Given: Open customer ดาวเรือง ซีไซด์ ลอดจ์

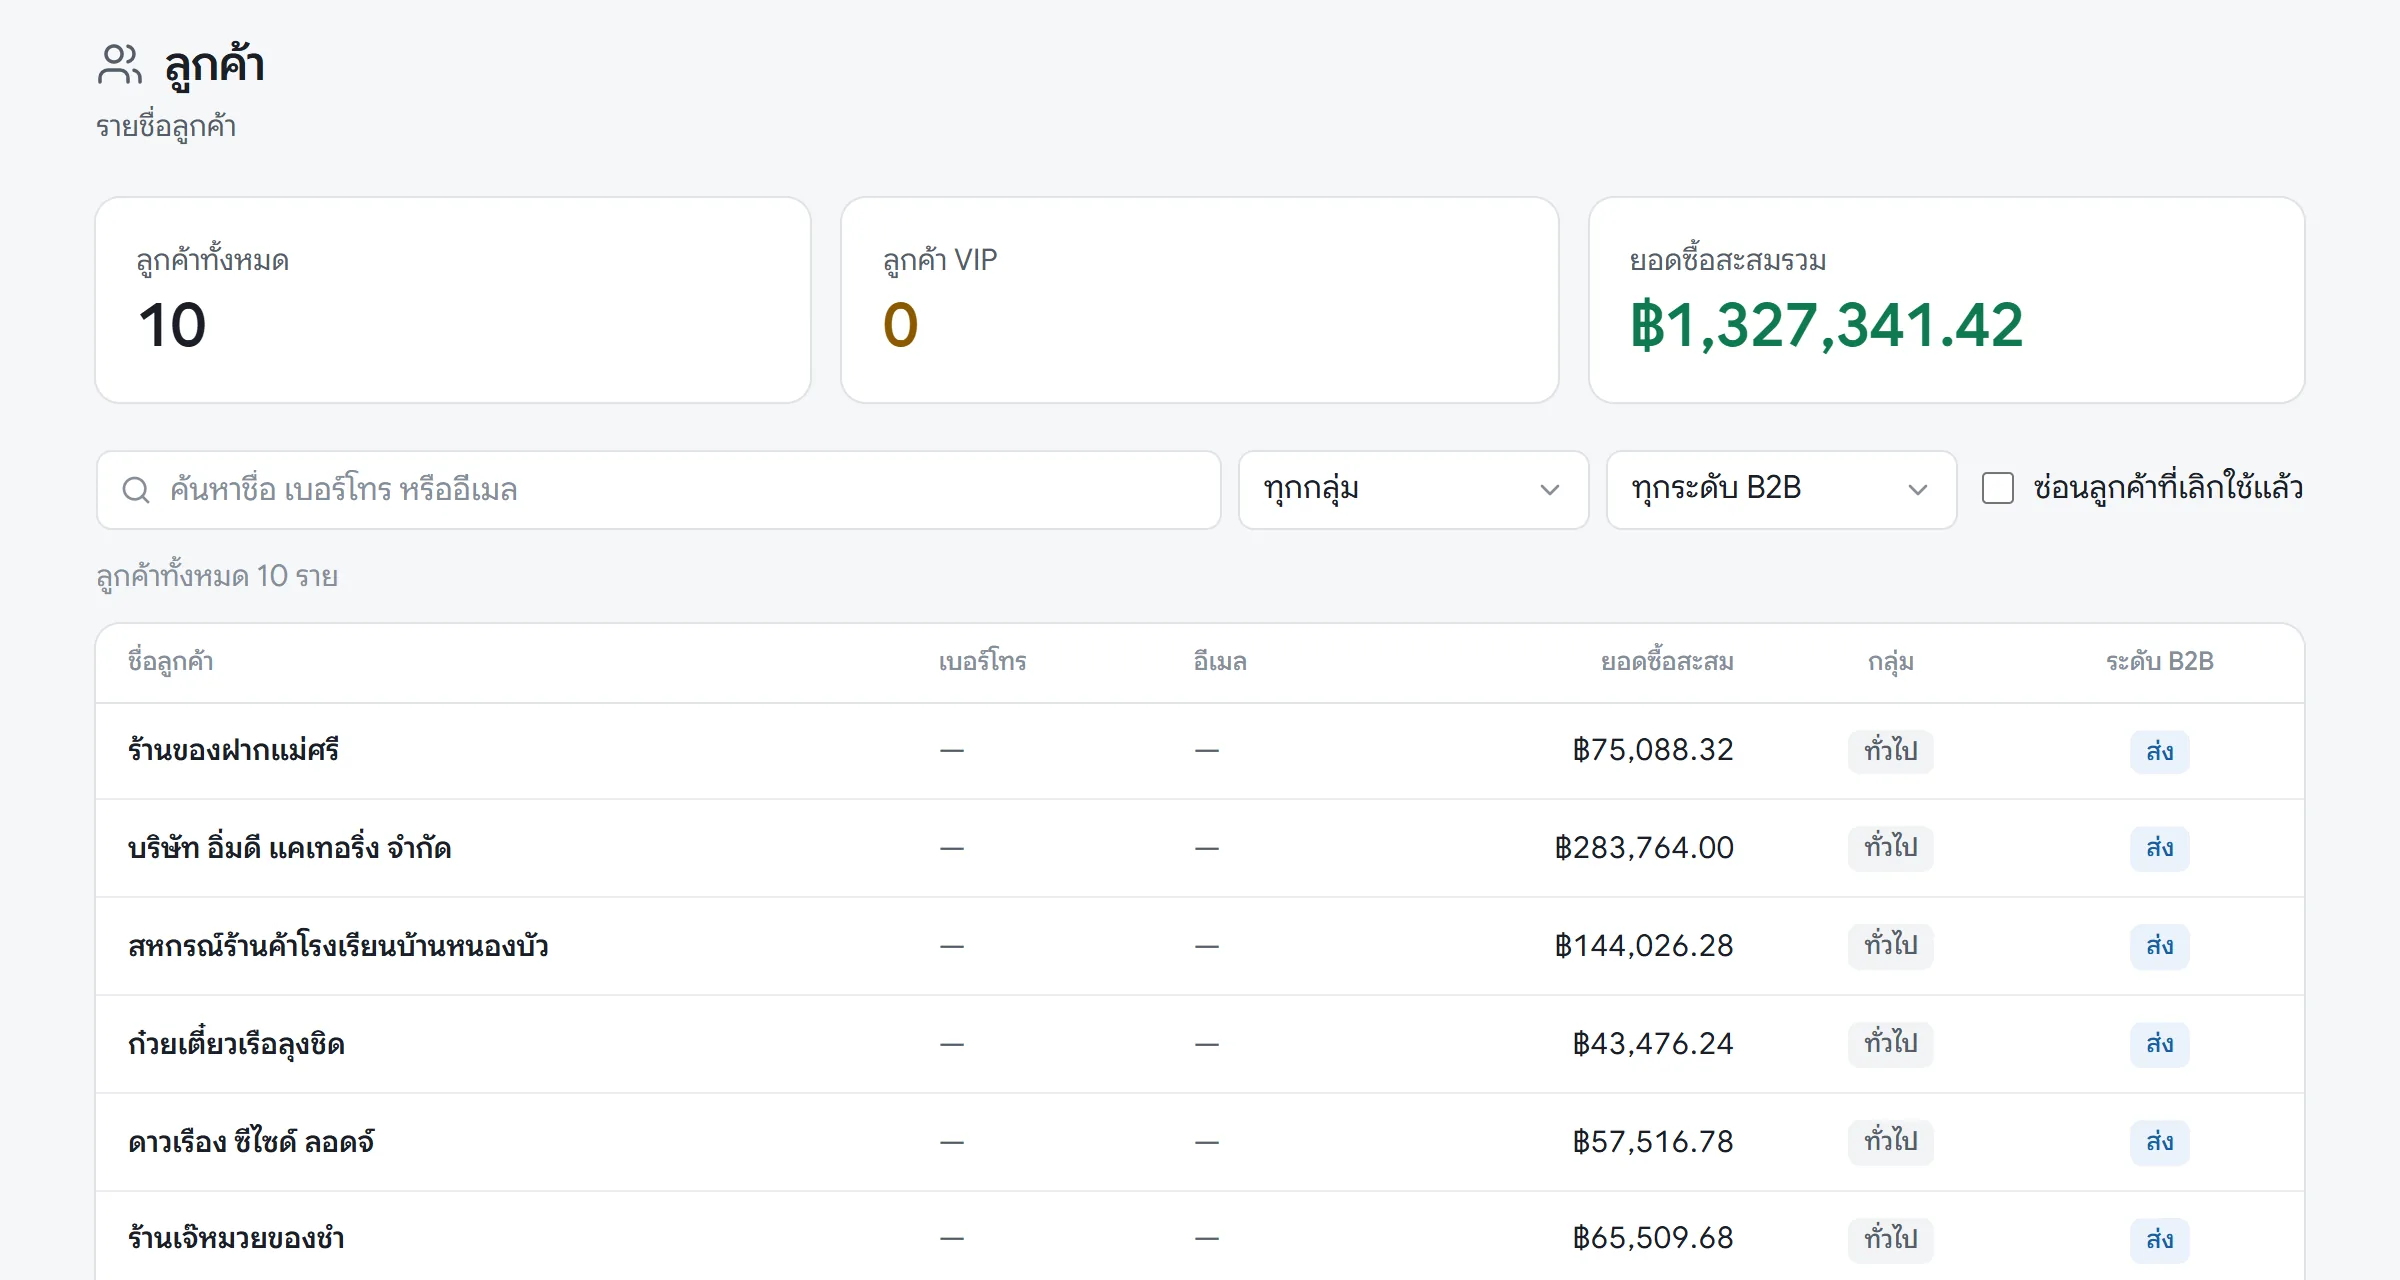Looking at the screenshot, I should pos(251,1142).
